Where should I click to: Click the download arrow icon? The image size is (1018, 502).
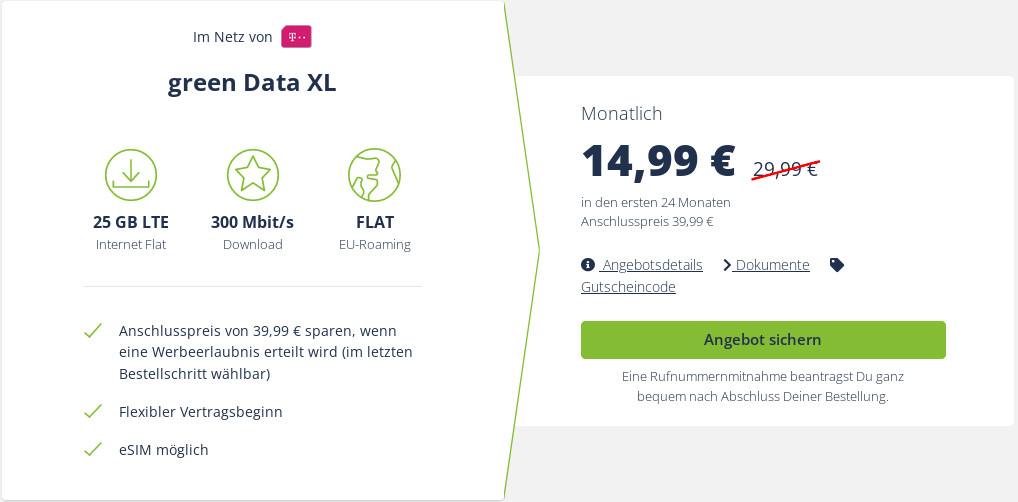pyautogui.click(x=131, y=175)
